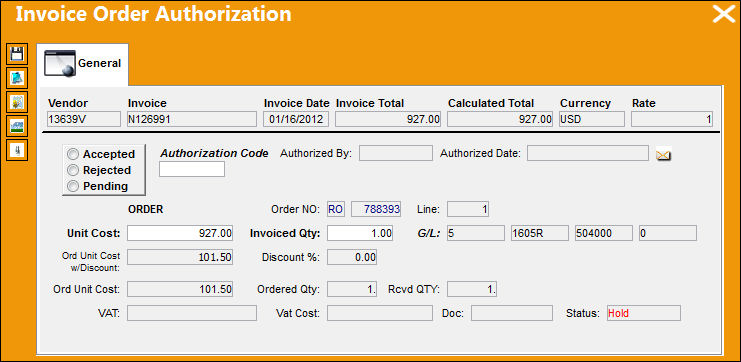Click the Status field showing Hold
741x362 pixels.
tap(644, 313)
